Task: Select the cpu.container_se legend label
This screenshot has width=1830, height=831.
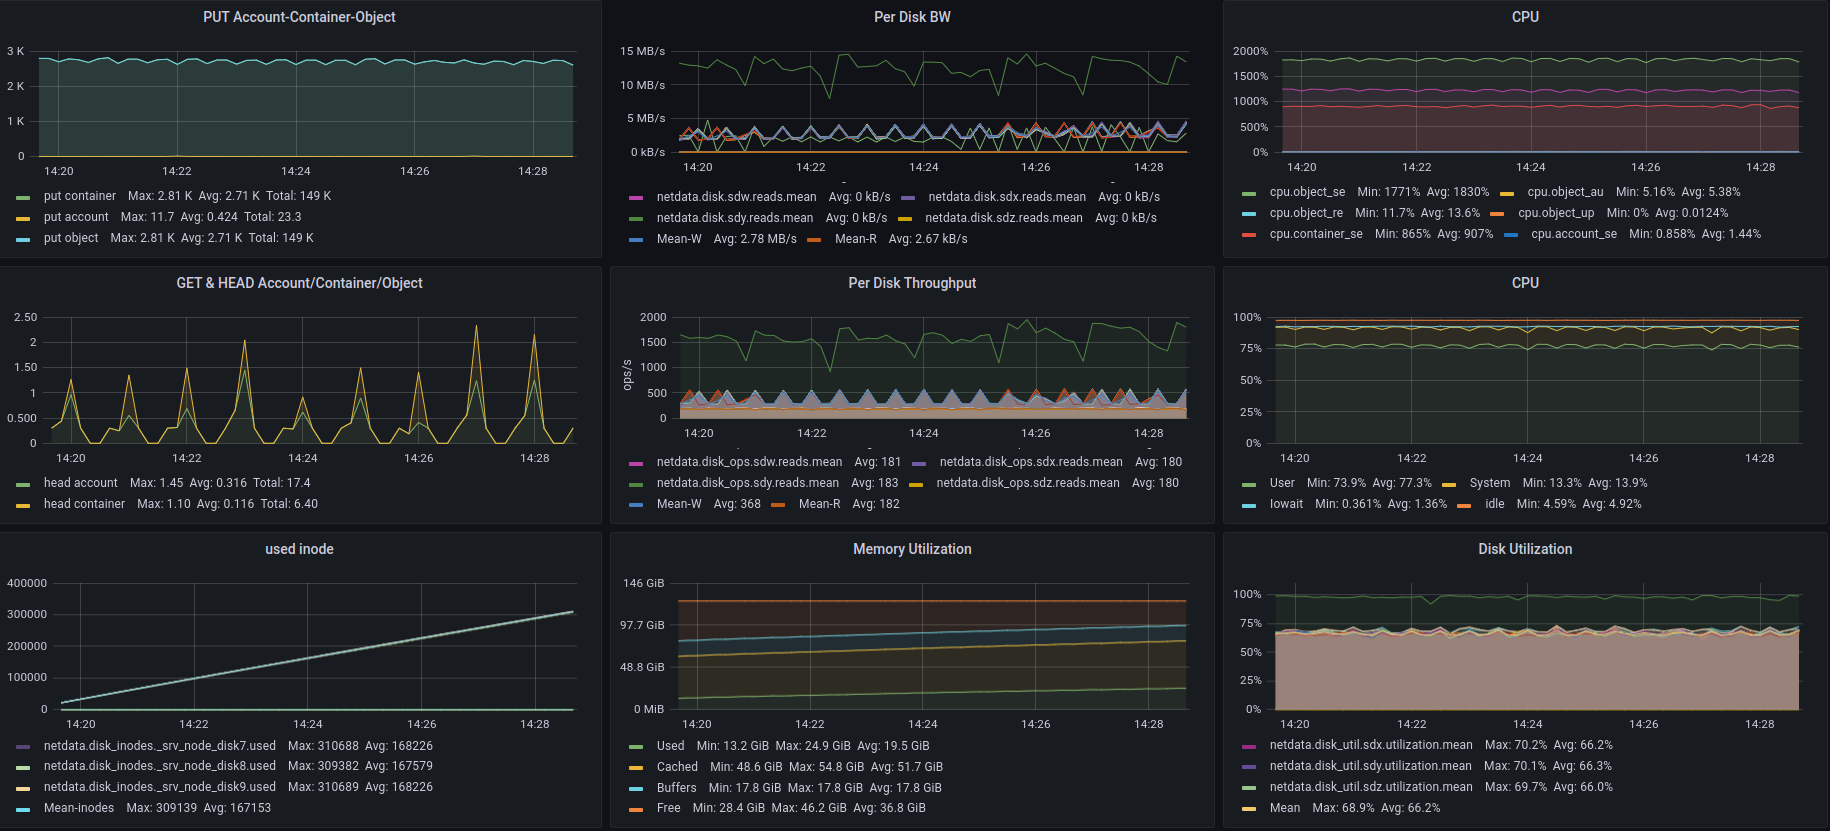Action: 1315,234
